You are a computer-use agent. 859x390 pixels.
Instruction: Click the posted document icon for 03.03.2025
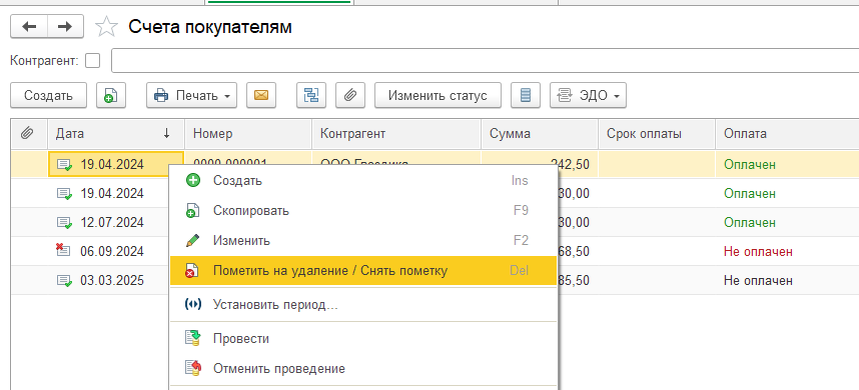pos(65,281)
